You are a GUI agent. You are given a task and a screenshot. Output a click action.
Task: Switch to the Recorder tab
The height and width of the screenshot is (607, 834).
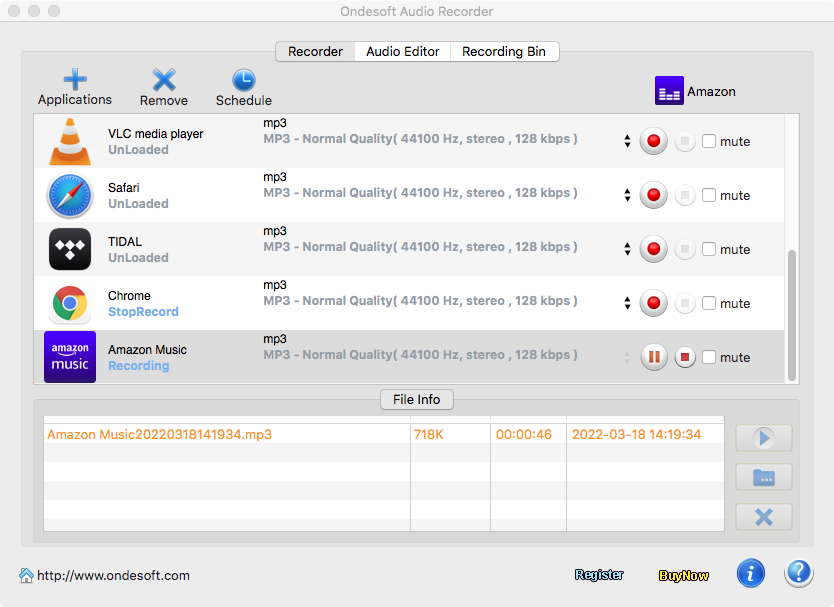[x=315, y=52]
